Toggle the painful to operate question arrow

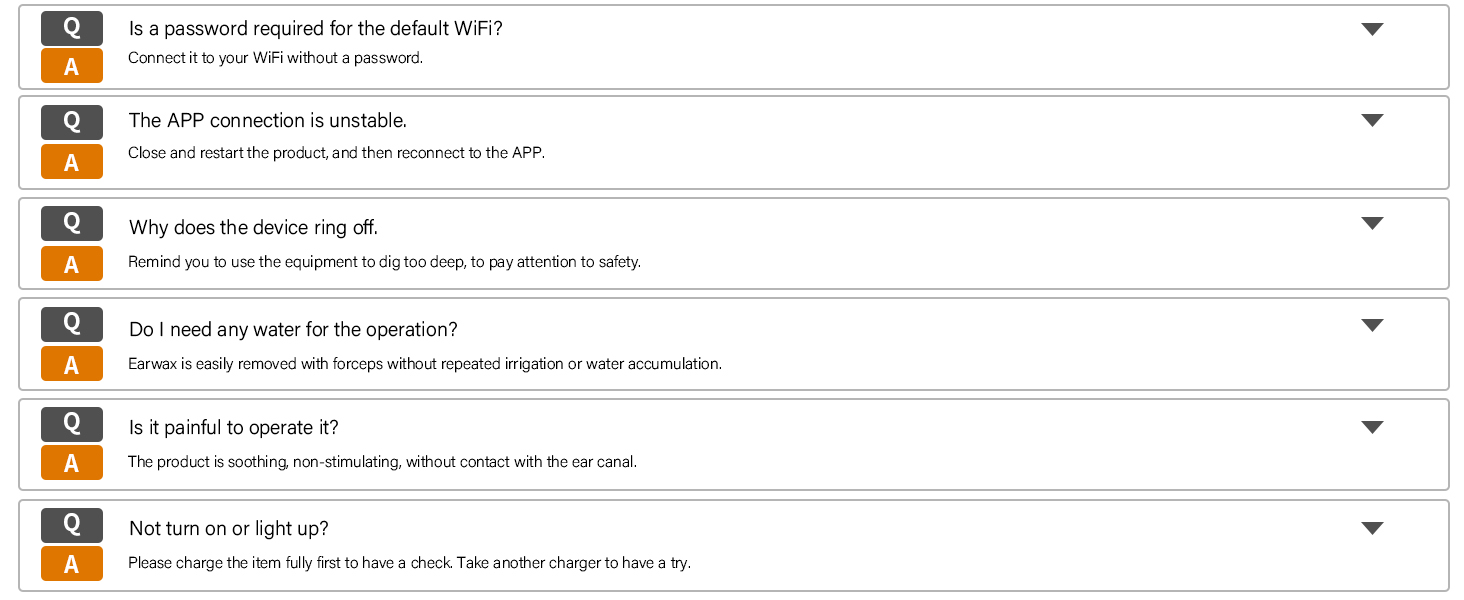tap(1372, 427)
